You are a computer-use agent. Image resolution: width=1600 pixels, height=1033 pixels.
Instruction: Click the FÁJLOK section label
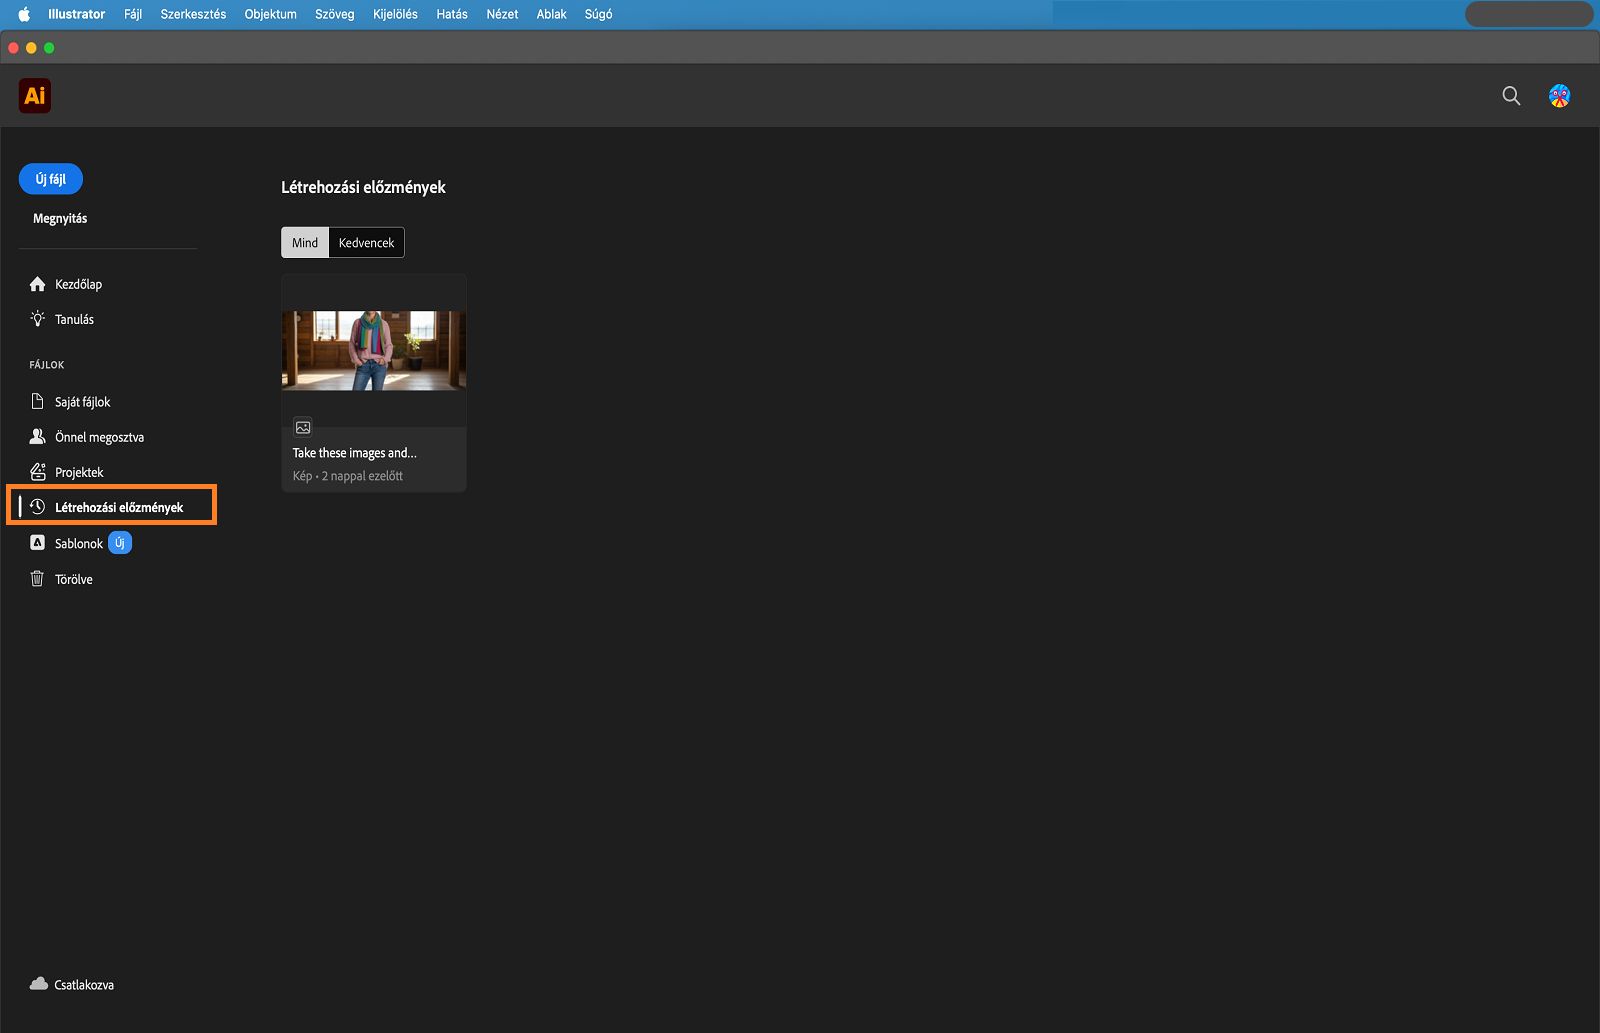pyautogui.click(x=47, y=365)
